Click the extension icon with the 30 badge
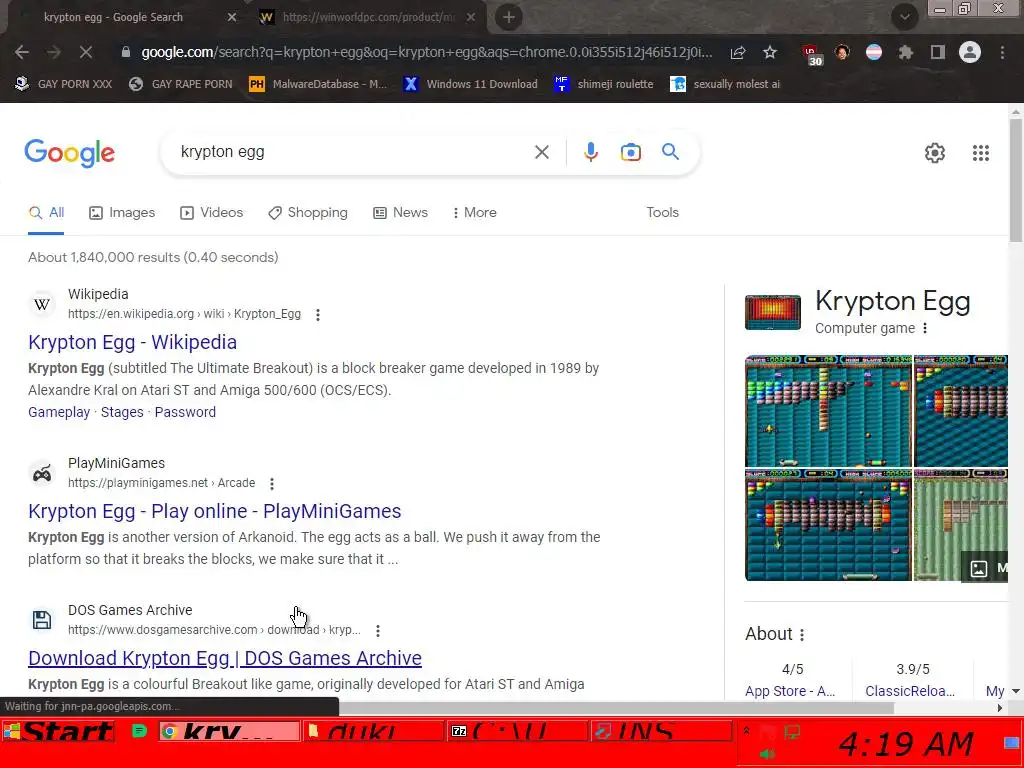This screenshot has width=1024, height=768. (812, 54)
